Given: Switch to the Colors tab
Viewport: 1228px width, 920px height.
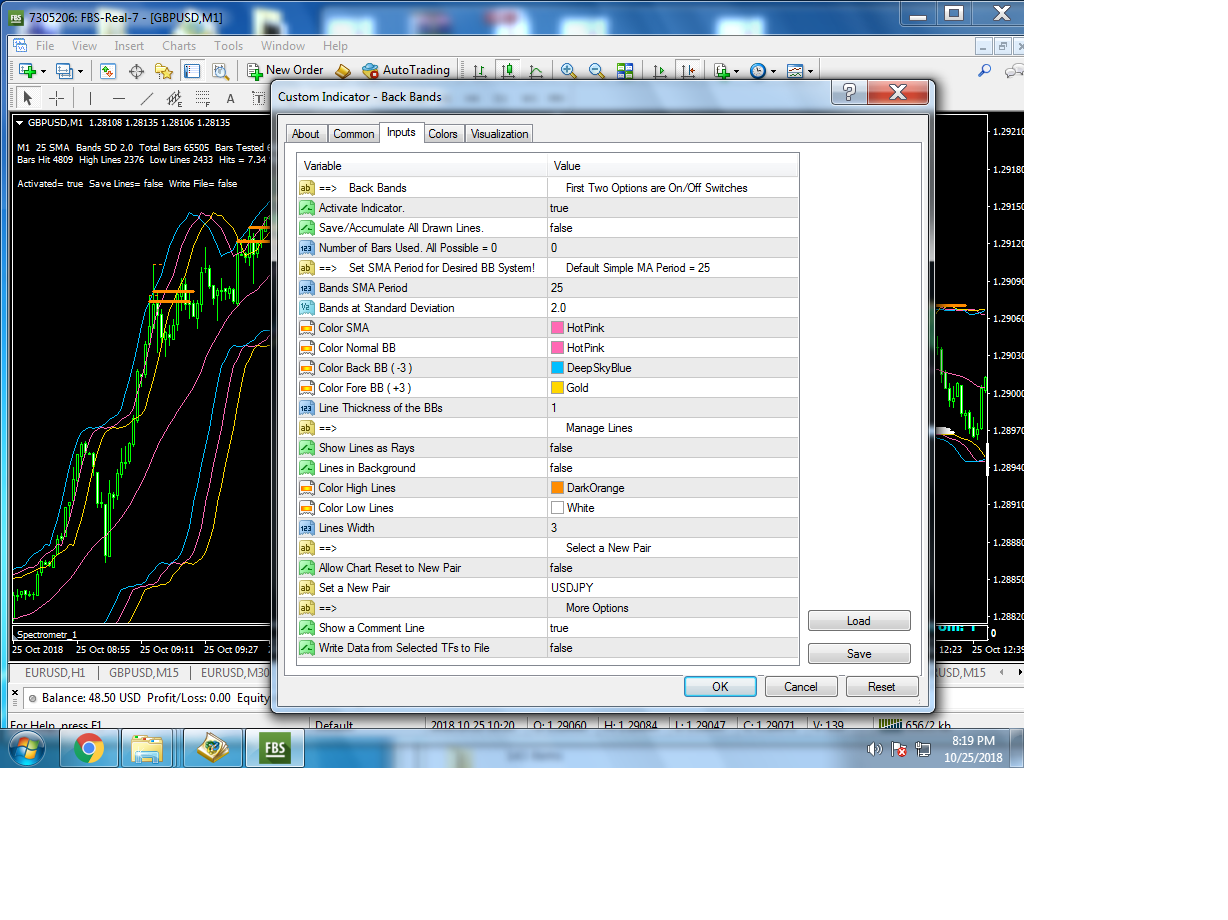Looking at the screenshot, I should tap(443, 134).
